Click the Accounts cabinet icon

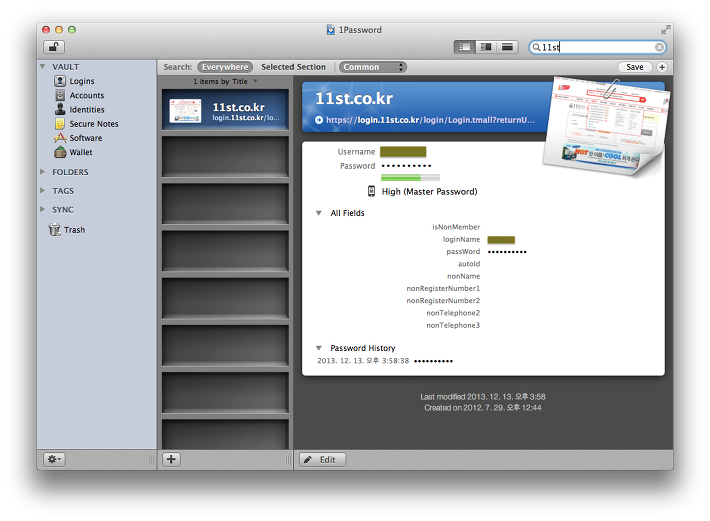pos(60,95)
